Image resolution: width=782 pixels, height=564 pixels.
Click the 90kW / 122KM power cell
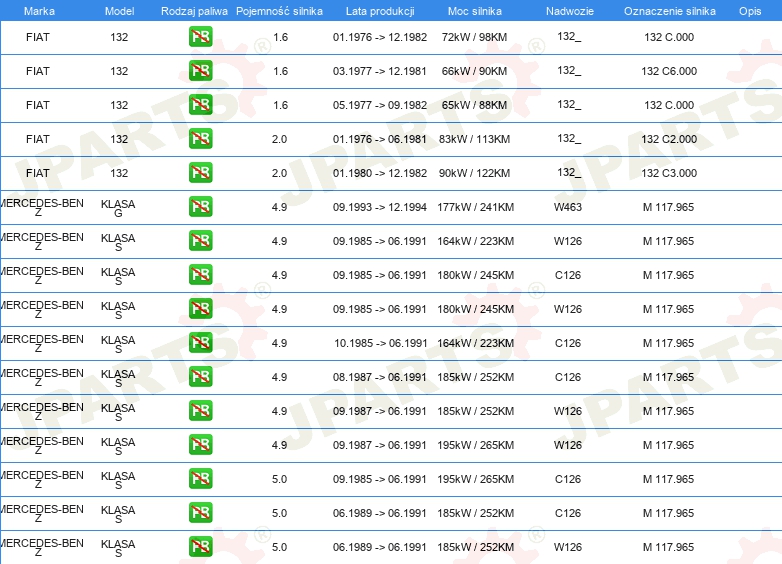474,173
